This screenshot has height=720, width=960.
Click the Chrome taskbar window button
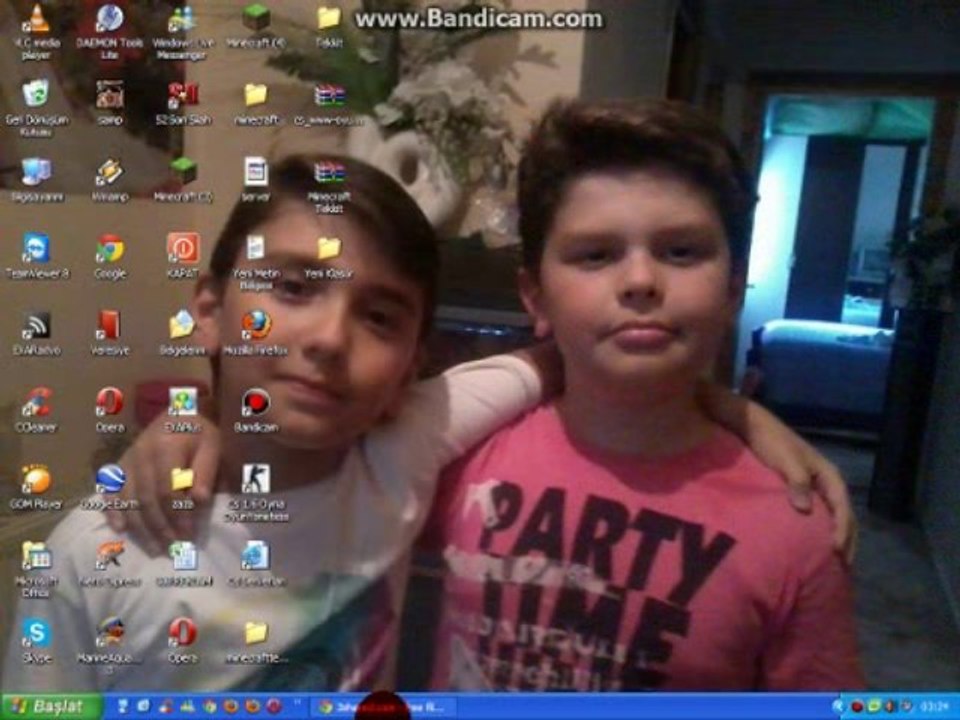pyautogui.click(x=383, y=707)
